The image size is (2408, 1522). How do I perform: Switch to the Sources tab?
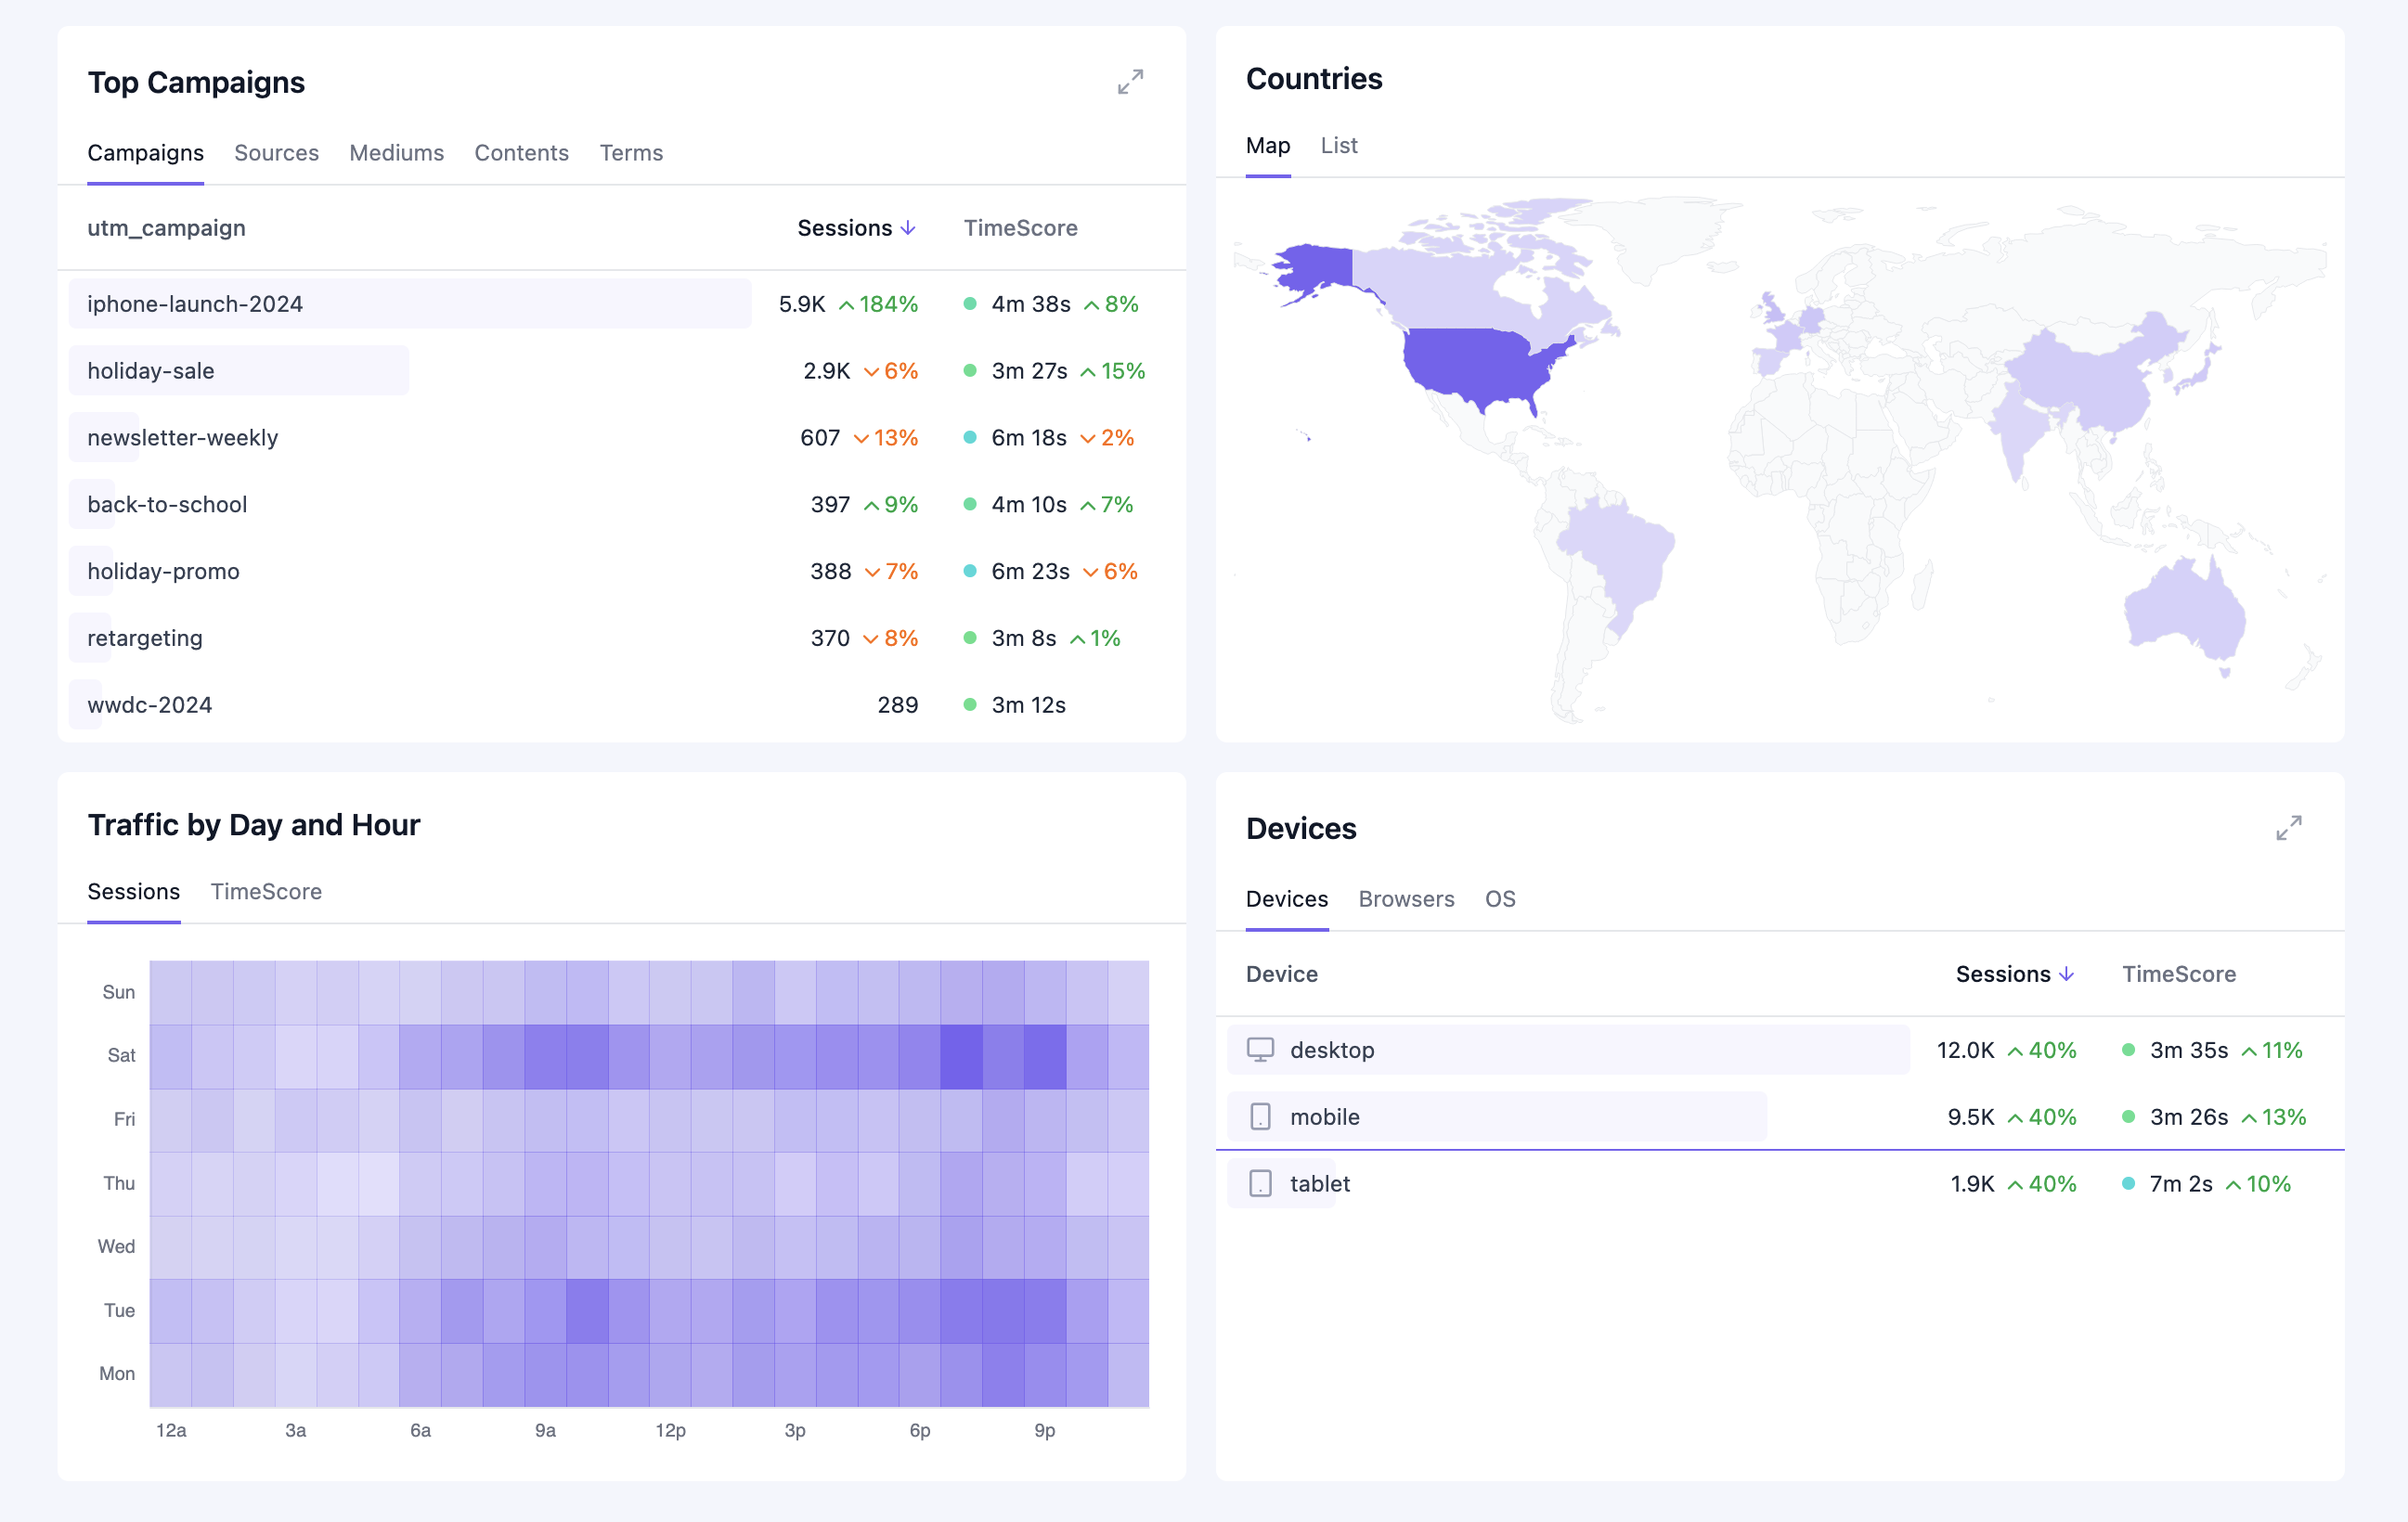coord(276,153)
